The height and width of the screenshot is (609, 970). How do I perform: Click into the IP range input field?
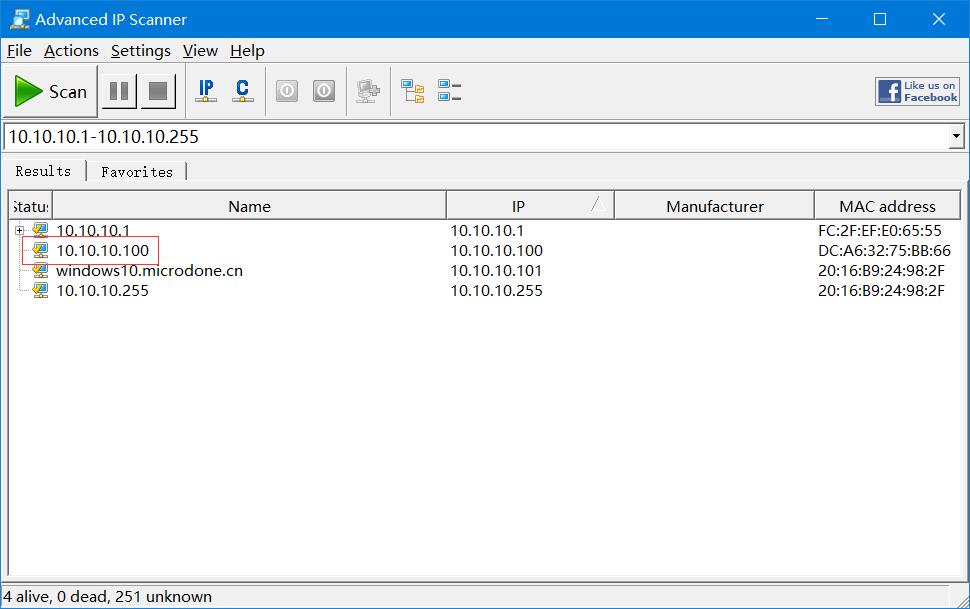tap(476, 137)
